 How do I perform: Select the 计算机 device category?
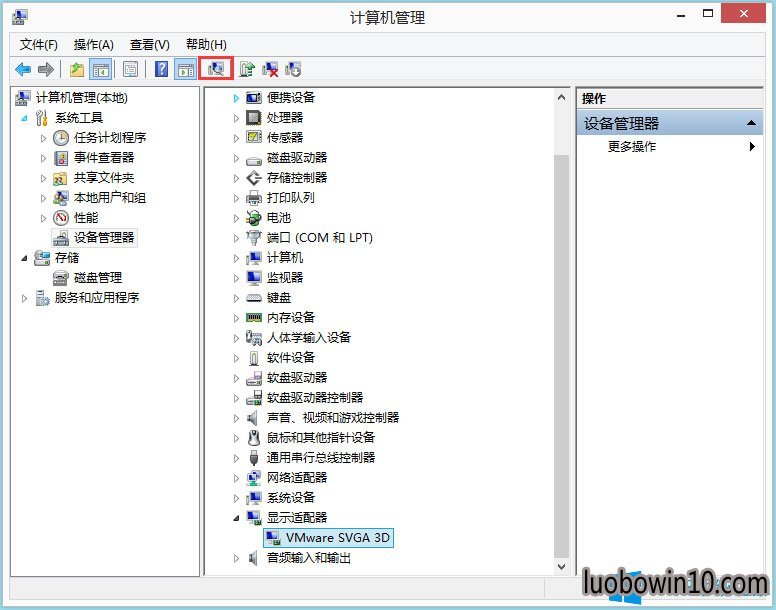tap(285, 258)
